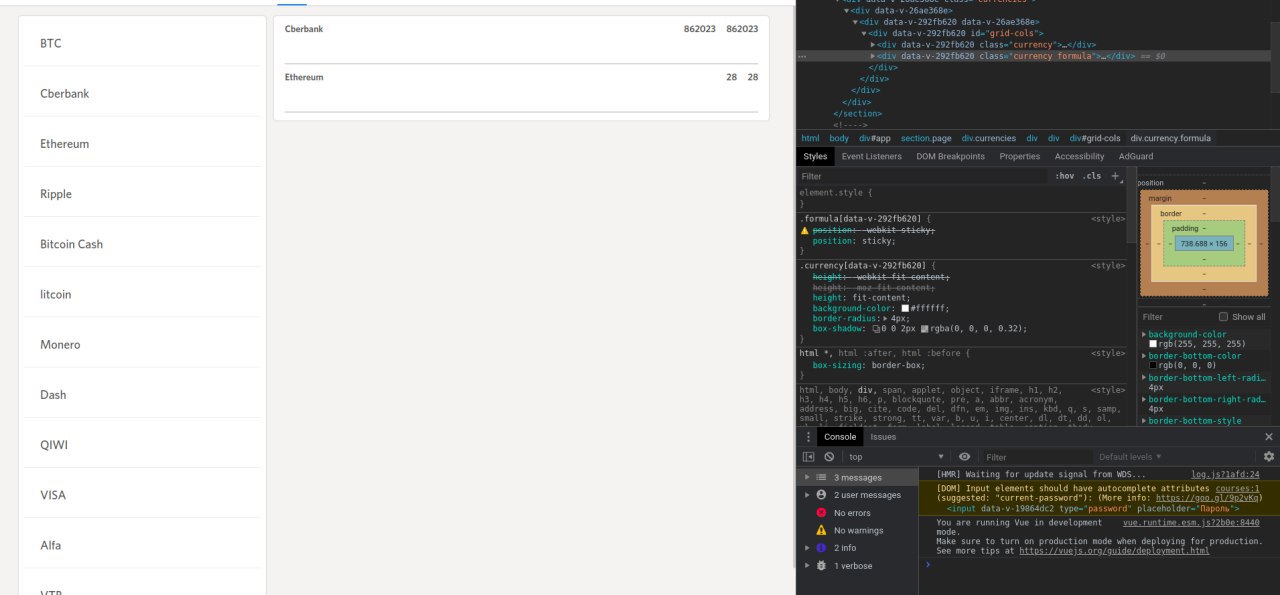Expand div class="currency" node
Viewport: 1280px width, 595px height.
[874, 45]
